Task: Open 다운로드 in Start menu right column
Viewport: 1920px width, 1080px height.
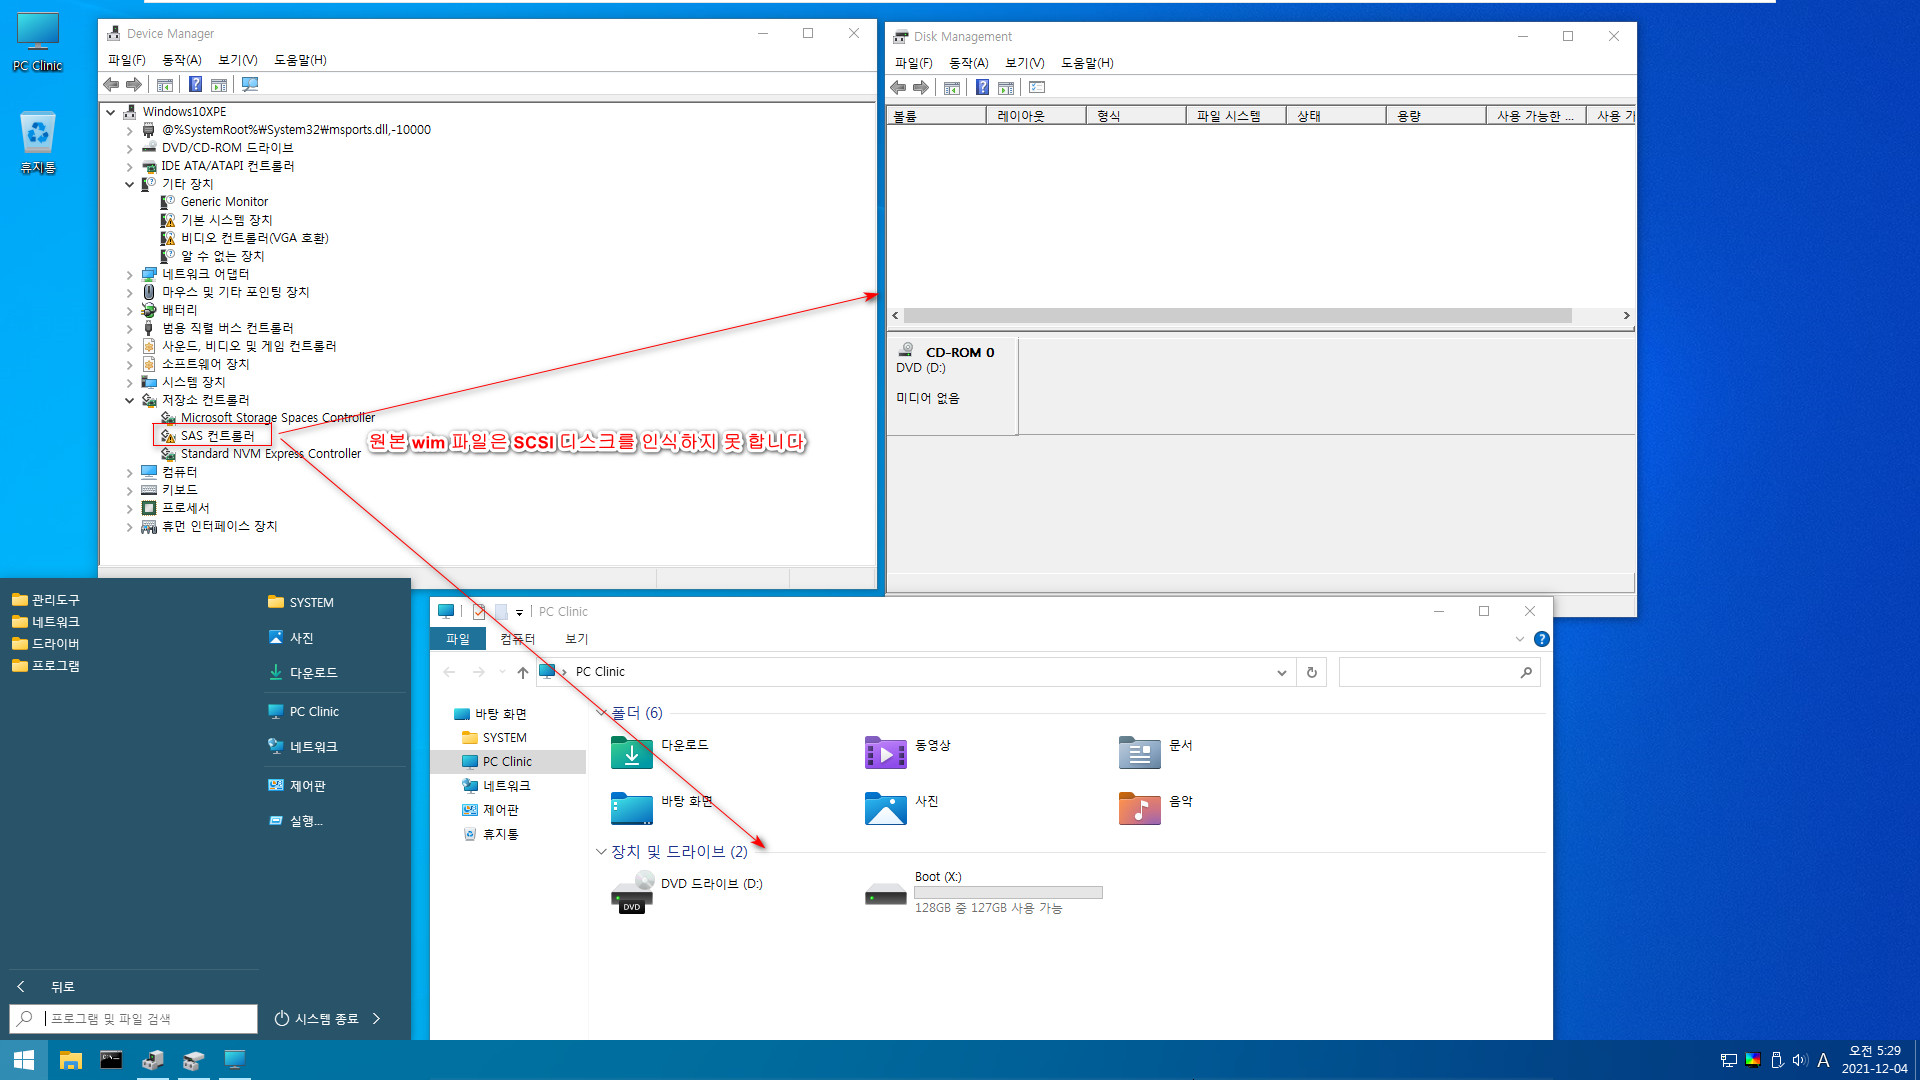Action: [x=303, y=673]
